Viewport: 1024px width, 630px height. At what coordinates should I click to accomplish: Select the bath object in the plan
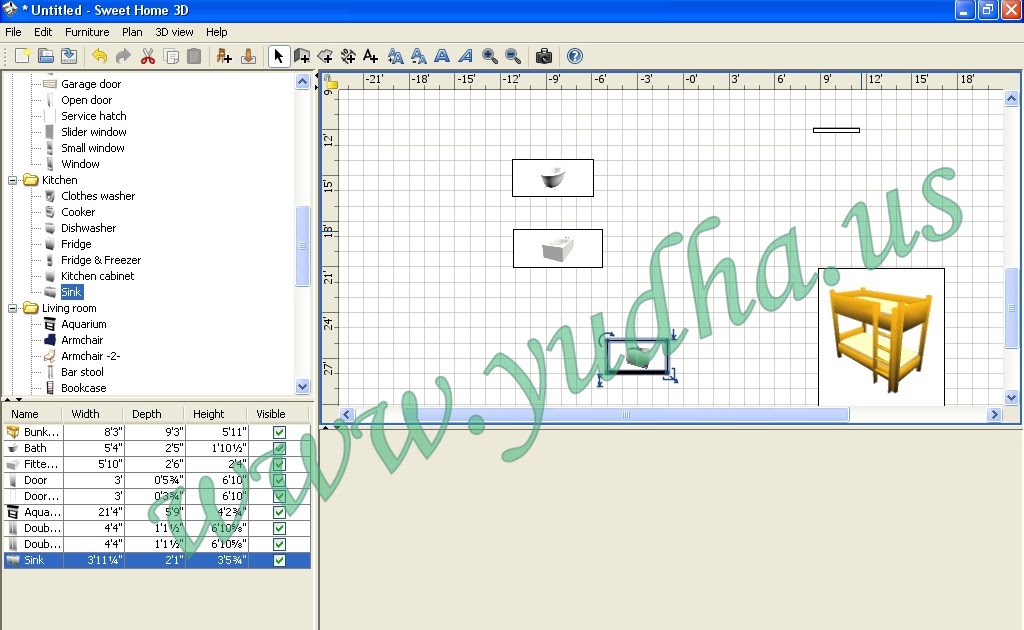tap(553, 178)
